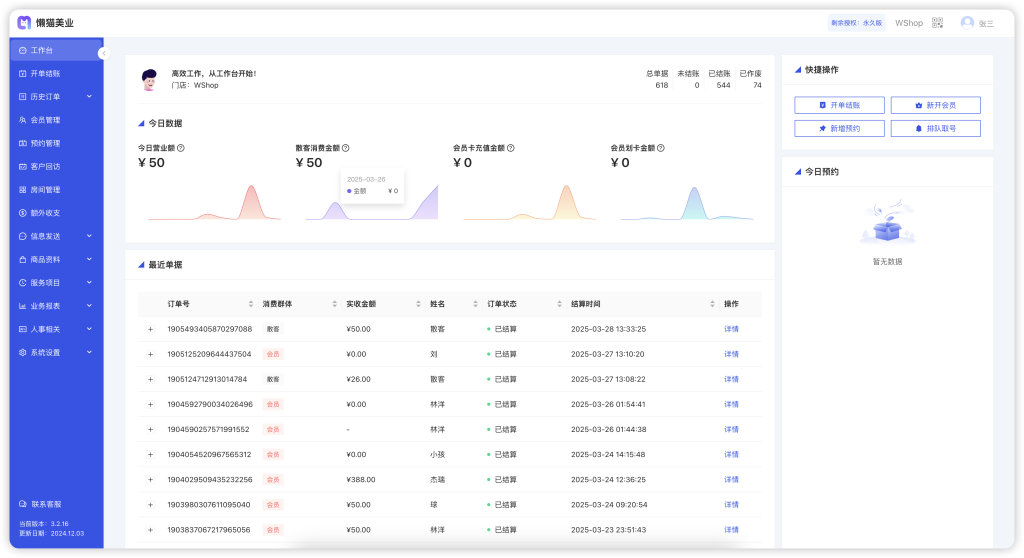Image resolution: width=1024 pixels, height=558 pixels.
Task: Sort the table by 结算时间
Action: 712,304
